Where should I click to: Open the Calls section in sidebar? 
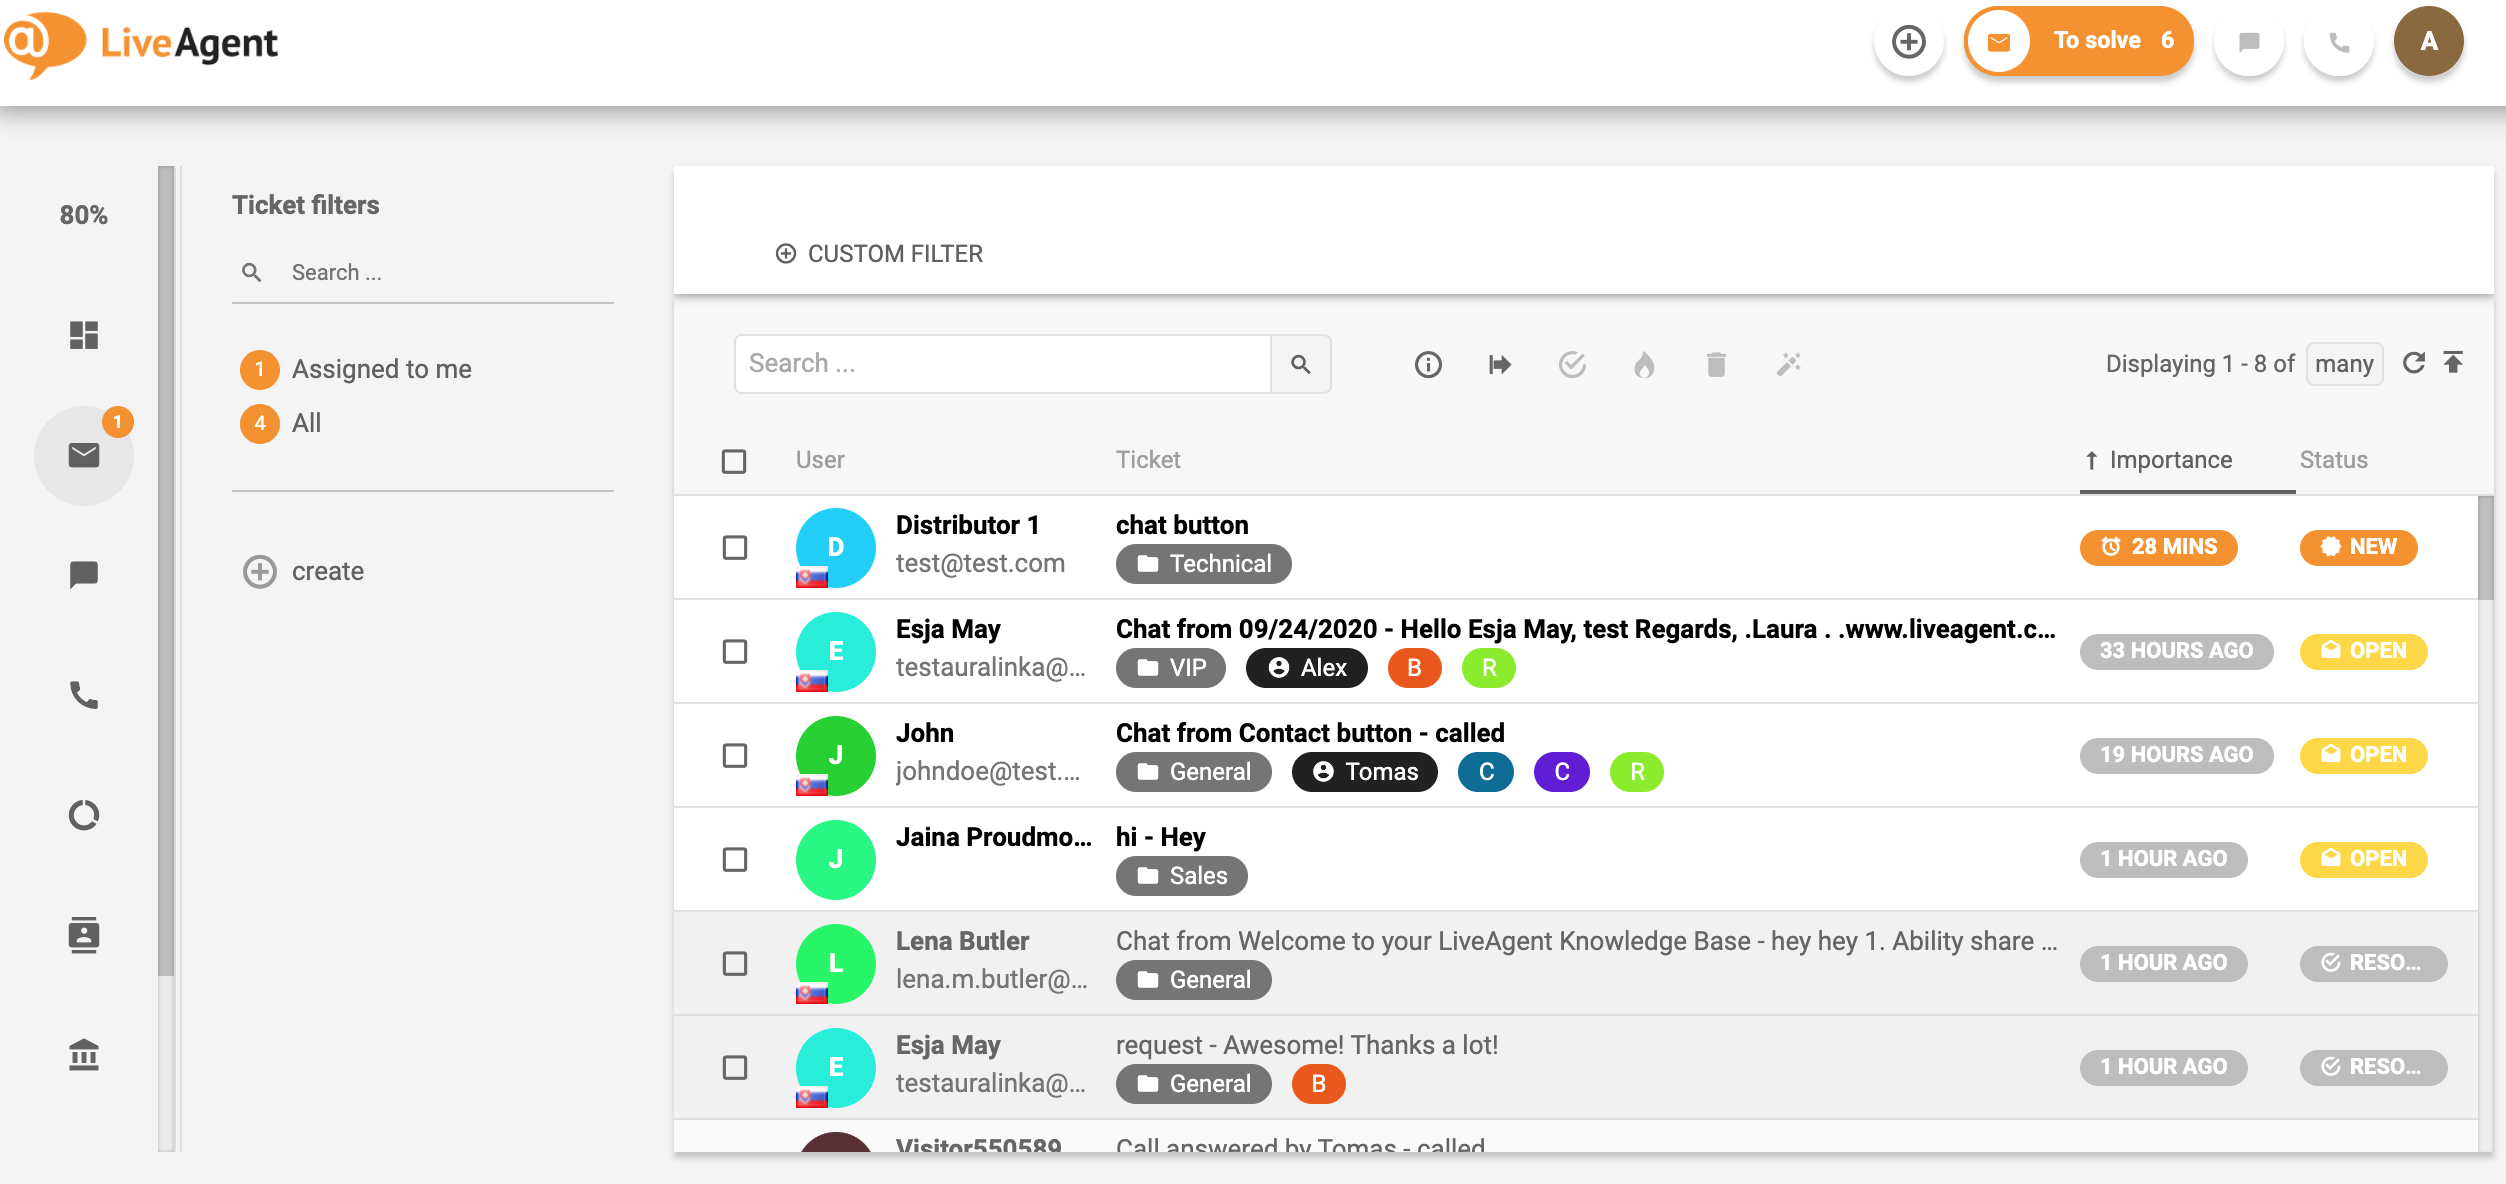84,695
